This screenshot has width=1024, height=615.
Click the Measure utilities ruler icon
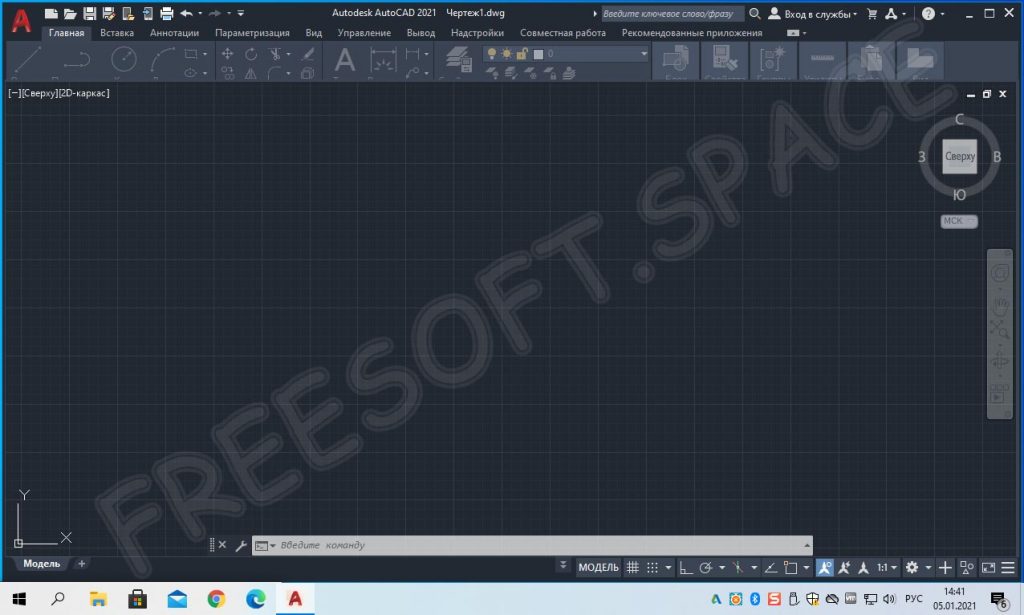click(822, 59)
